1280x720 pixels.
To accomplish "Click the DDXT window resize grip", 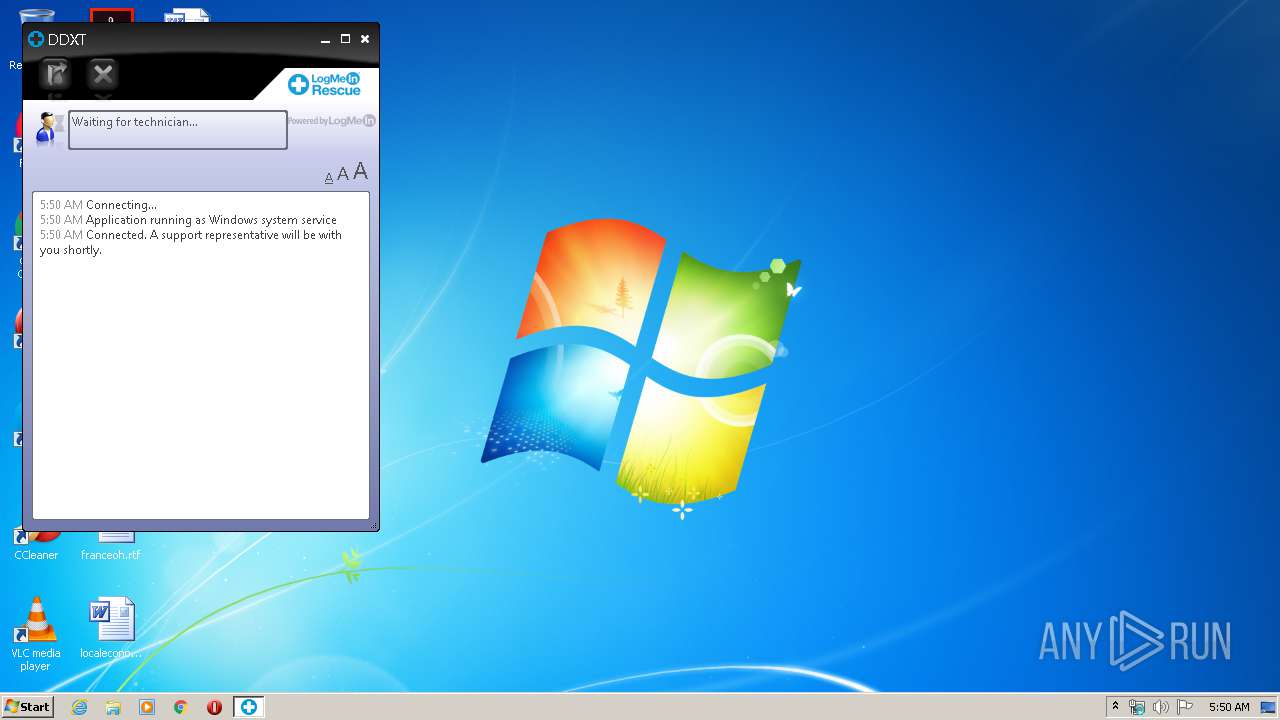I will click(373, 525).
